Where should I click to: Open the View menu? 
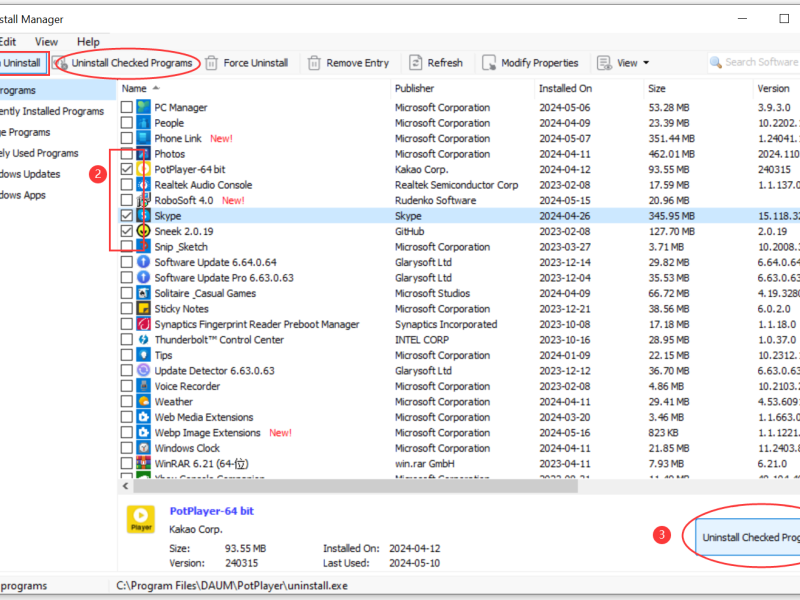pos(46,42)
